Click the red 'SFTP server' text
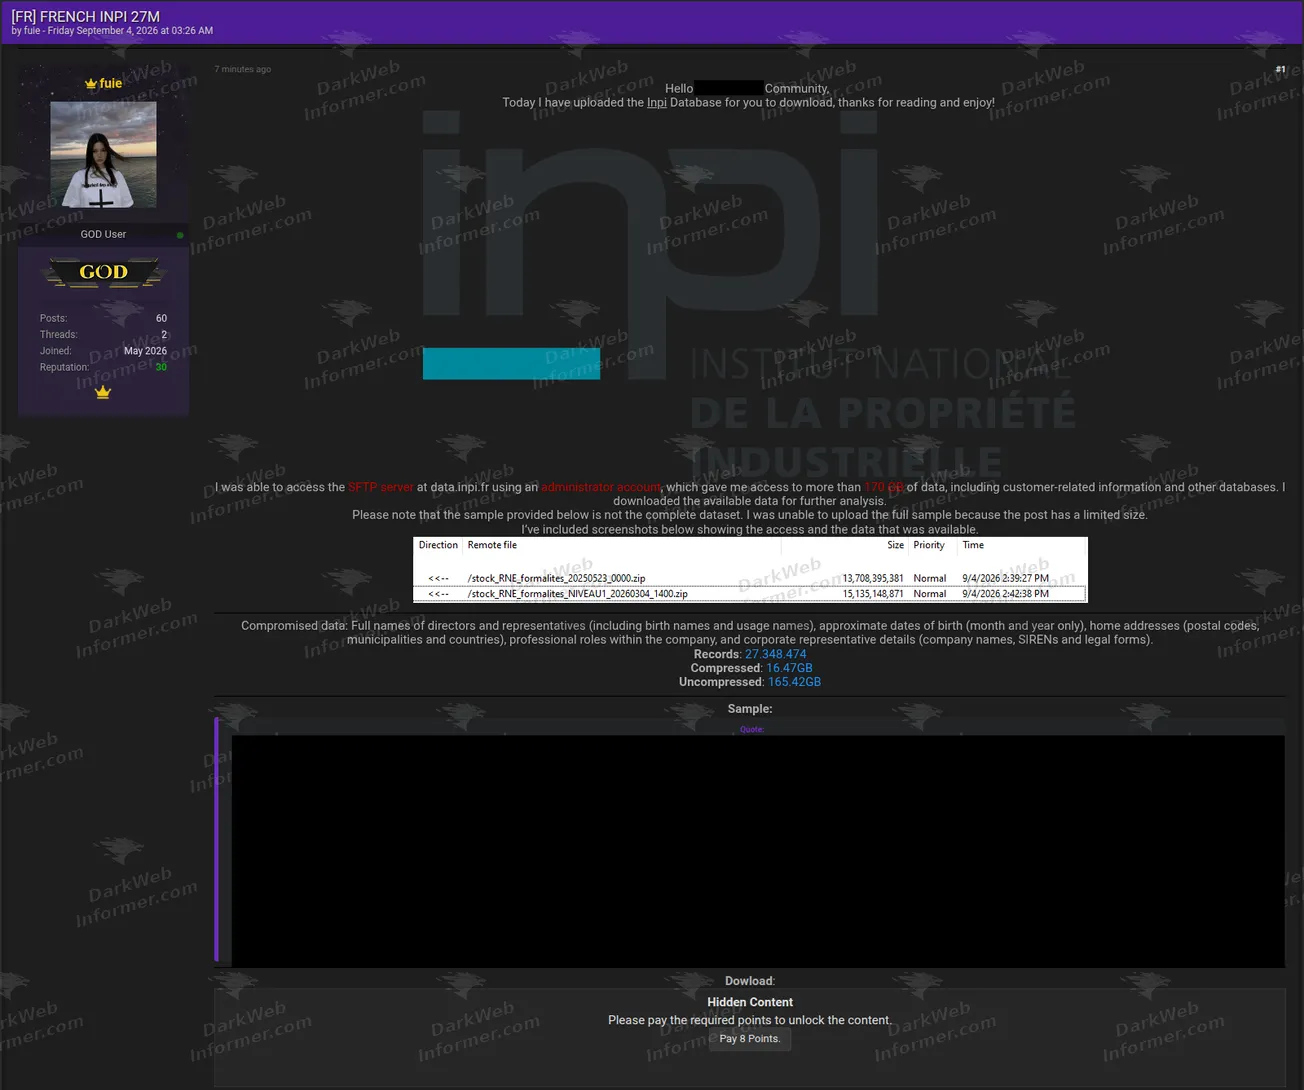This screenshot has height=1090, width=1304. pos(381,487)
